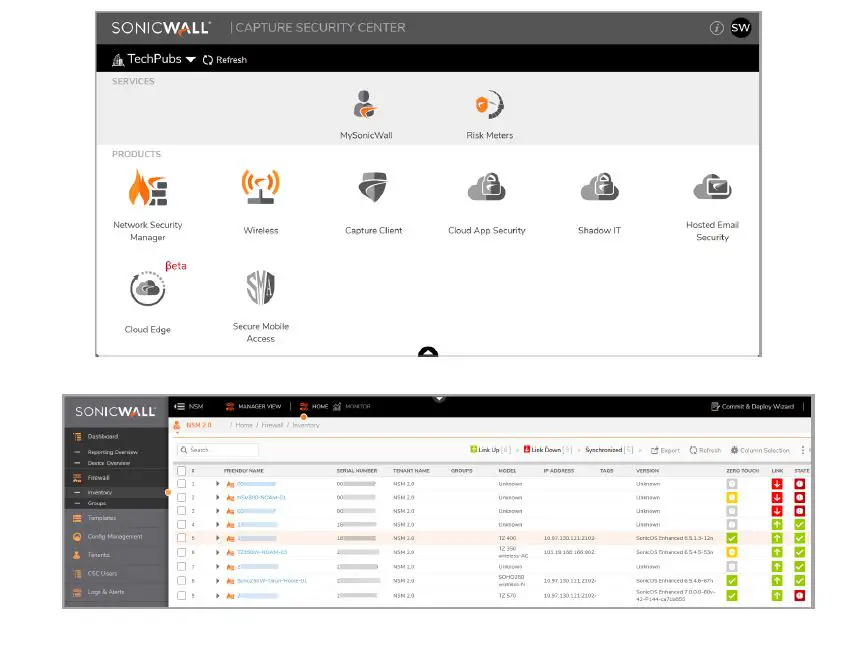
Task: Check the checkbox for row 1
Action: pos(181,484)
